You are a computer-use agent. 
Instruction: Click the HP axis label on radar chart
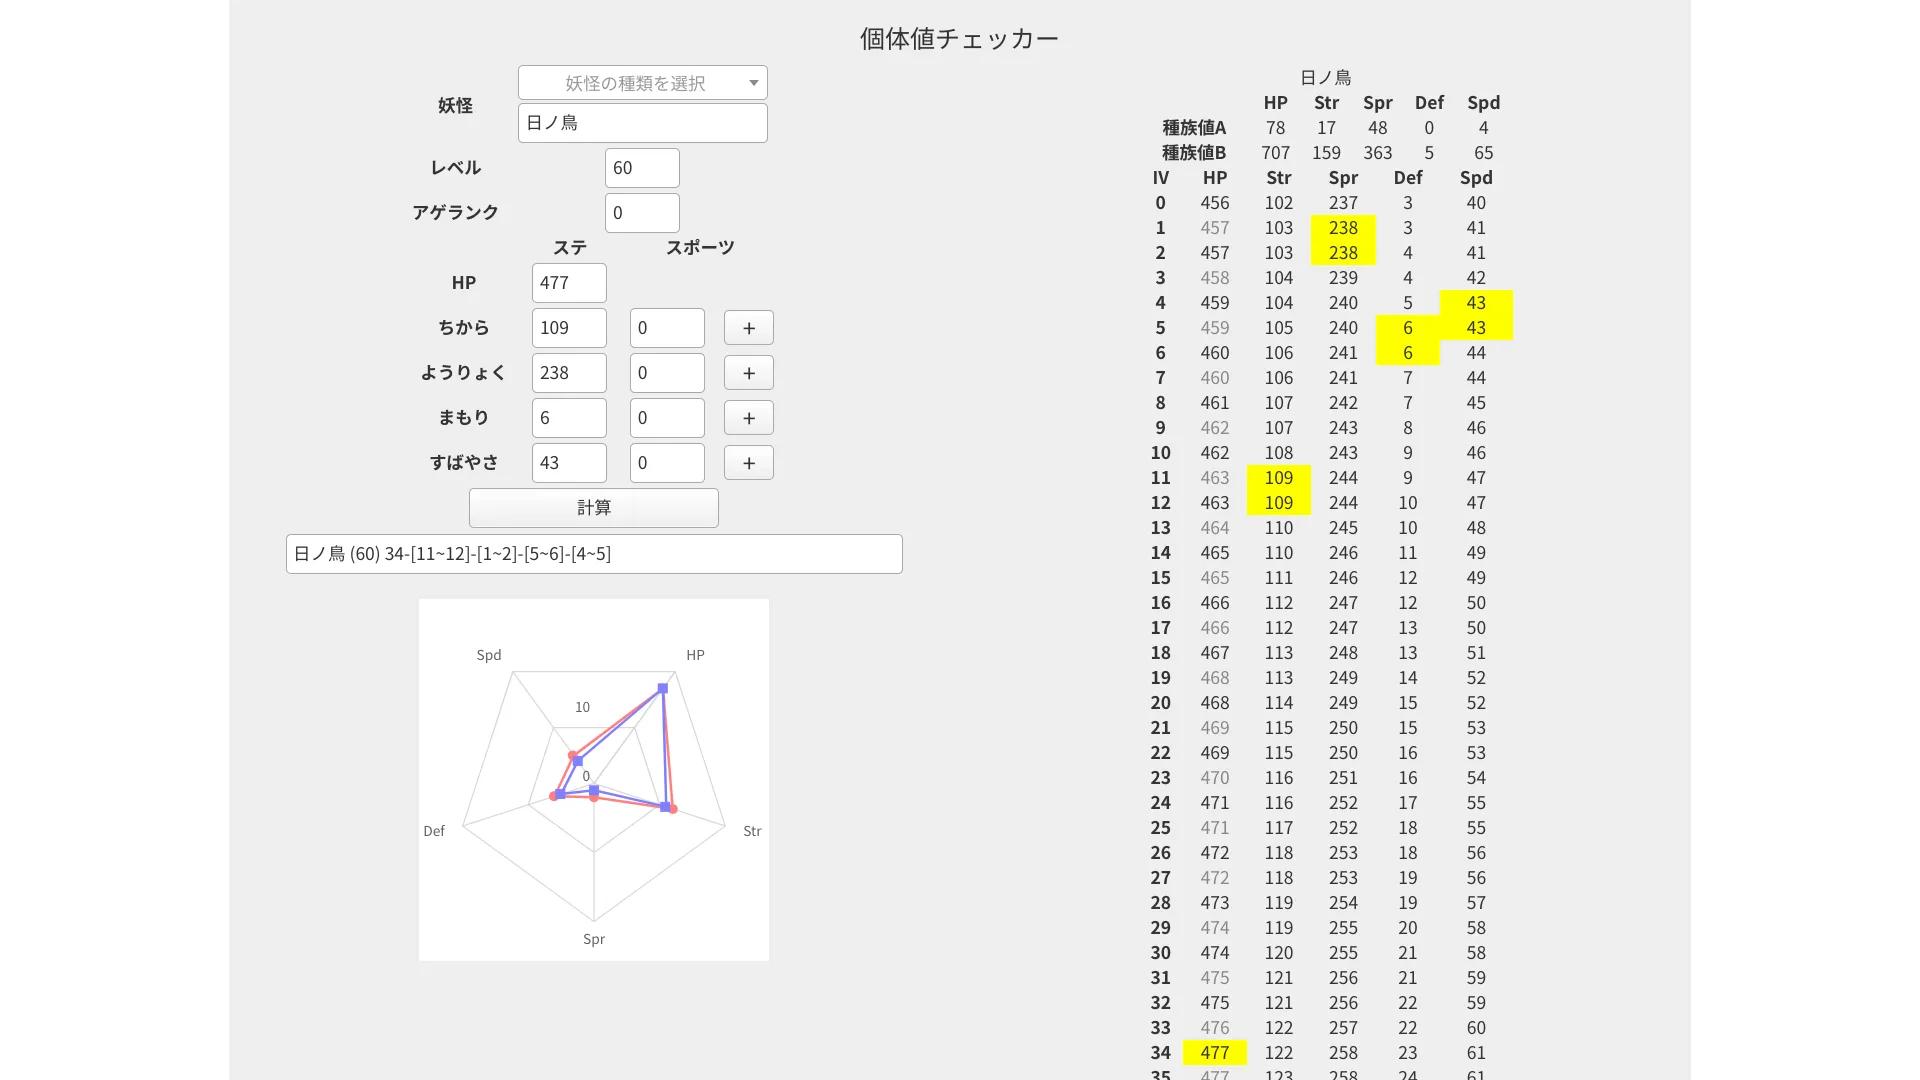695,655
